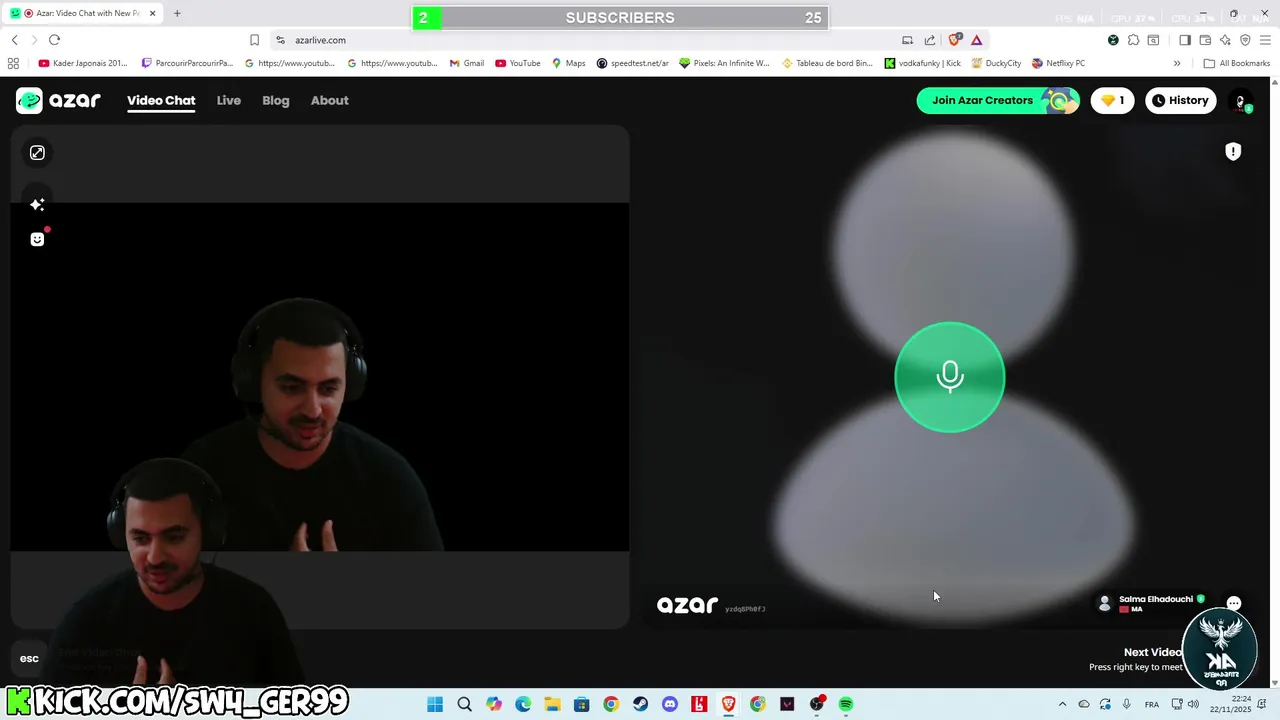Open the sparkle effects button
The height and width of the screenshot is (720, 1280).
pos(37,204)
